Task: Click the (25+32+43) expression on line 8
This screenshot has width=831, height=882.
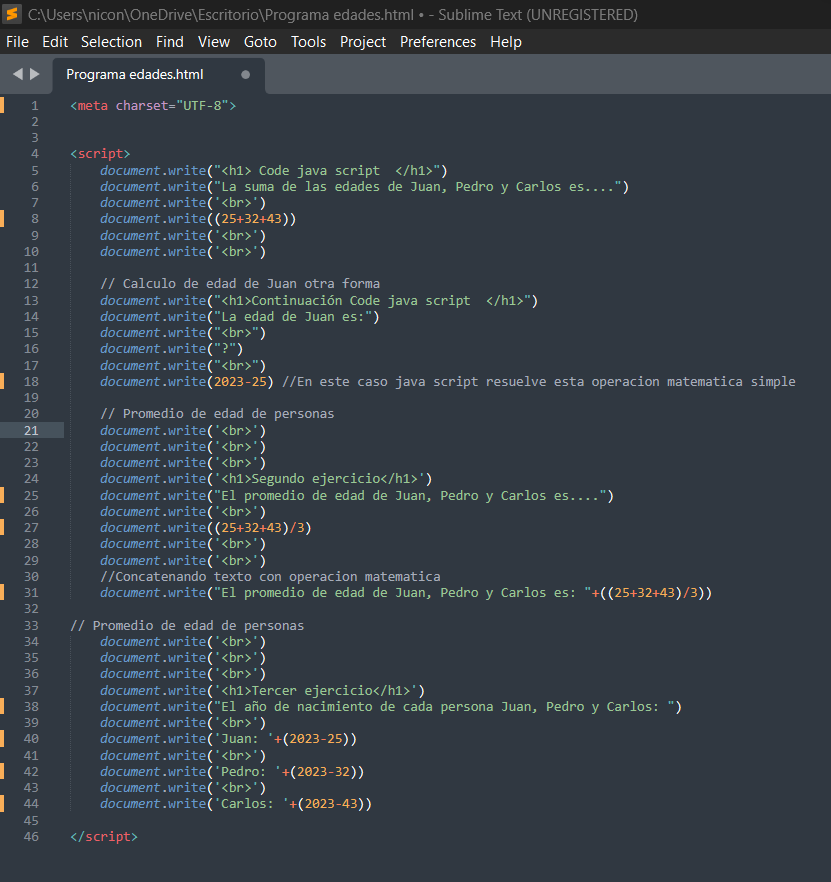Action: pyautogui.click(x=251, y=219)
